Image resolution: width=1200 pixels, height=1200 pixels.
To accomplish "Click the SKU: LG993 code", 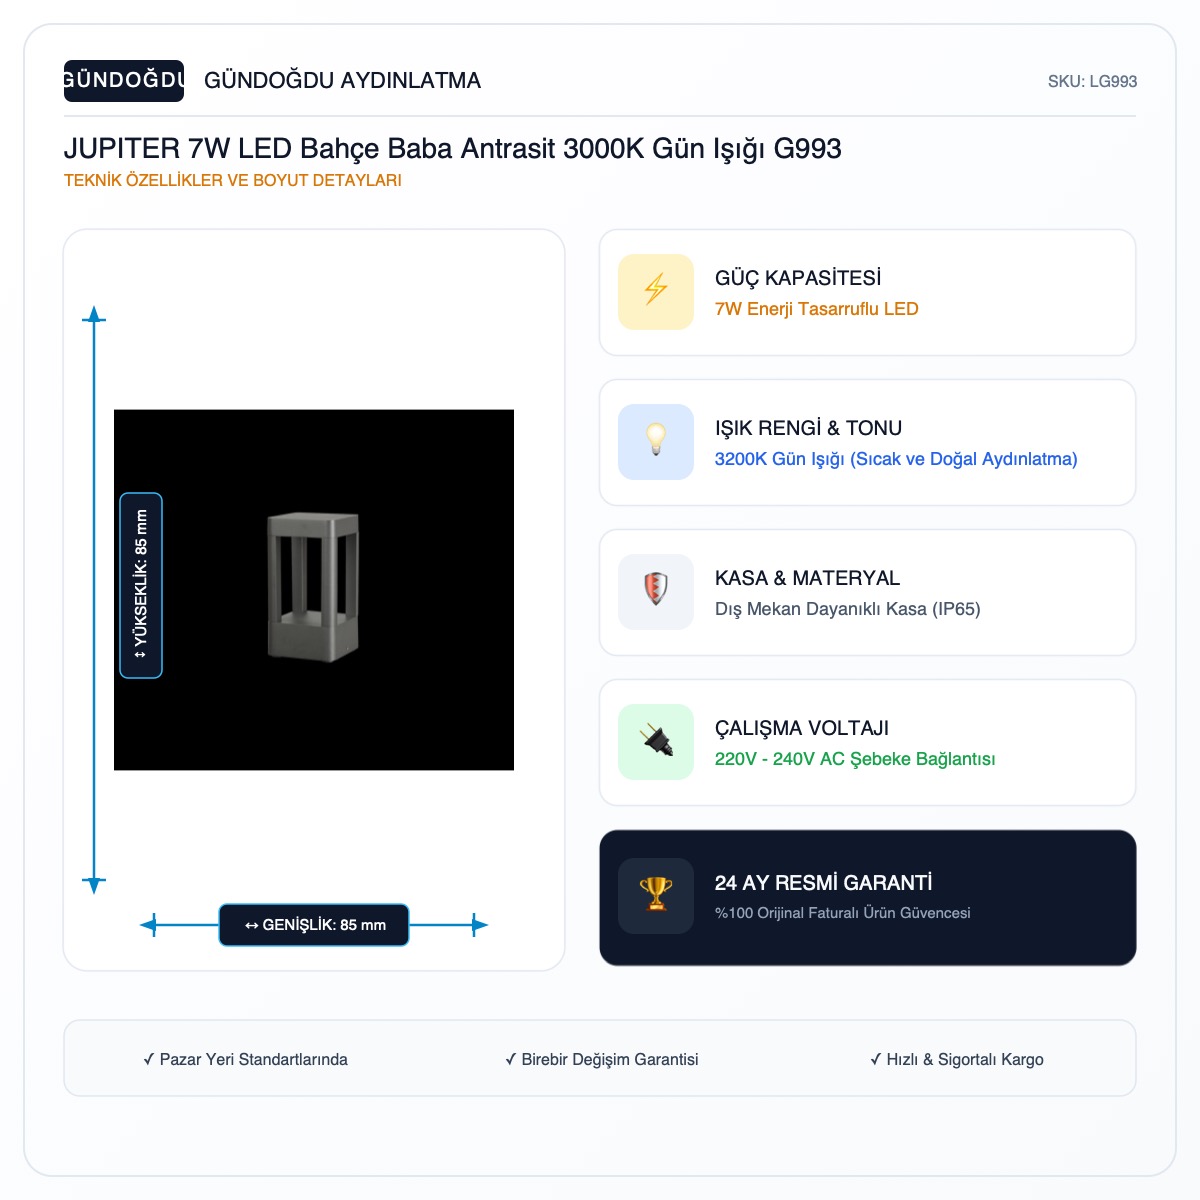I will pyautogui.click(x=1092, y=82).
